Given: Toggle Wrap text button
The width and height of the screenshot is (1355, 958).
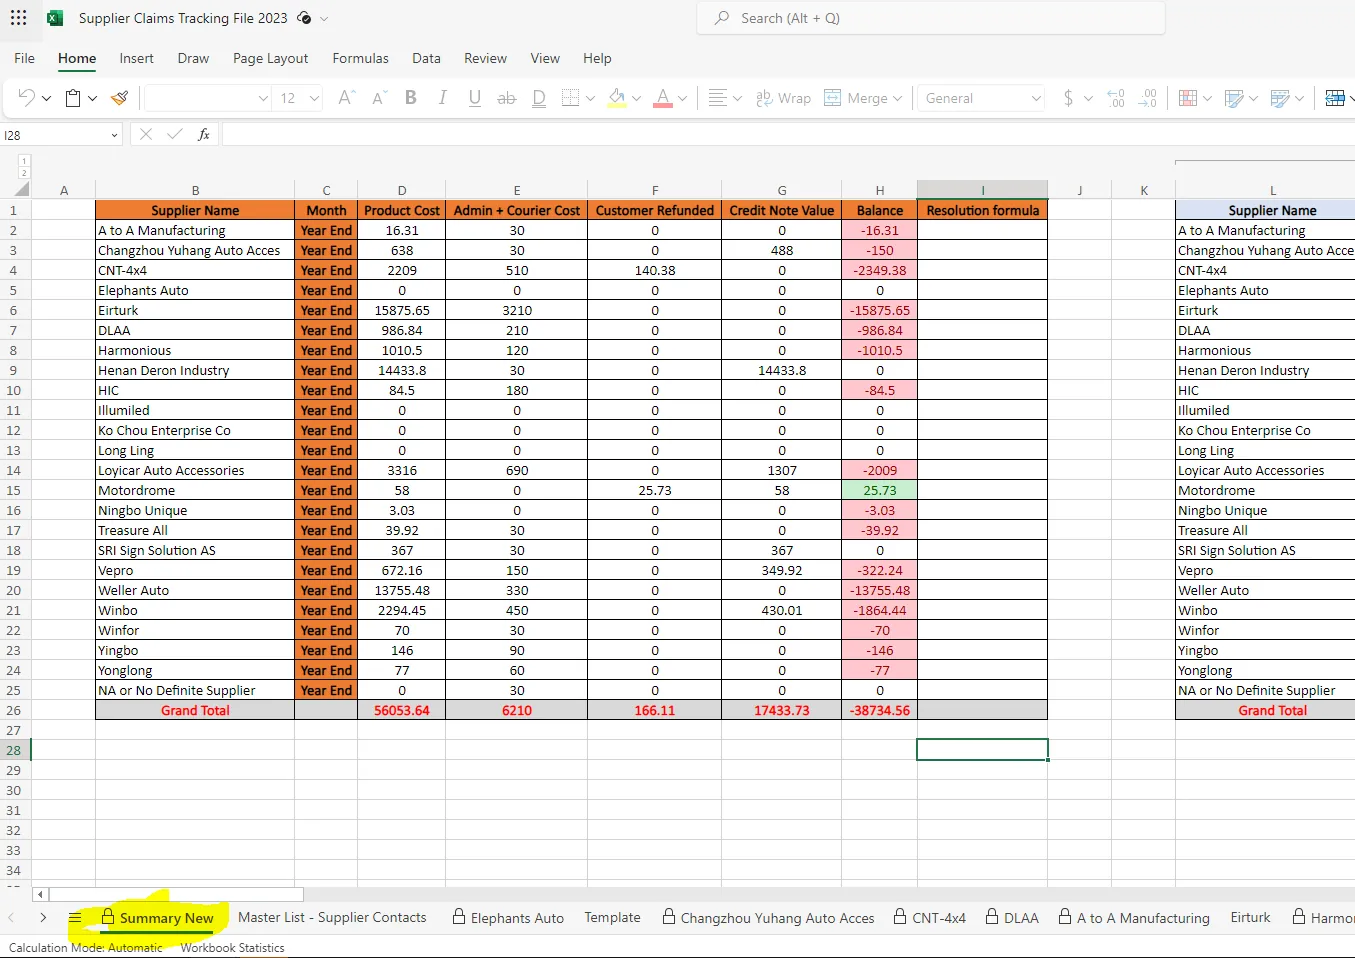Looking at the screenshot, I should pos(784,98).
